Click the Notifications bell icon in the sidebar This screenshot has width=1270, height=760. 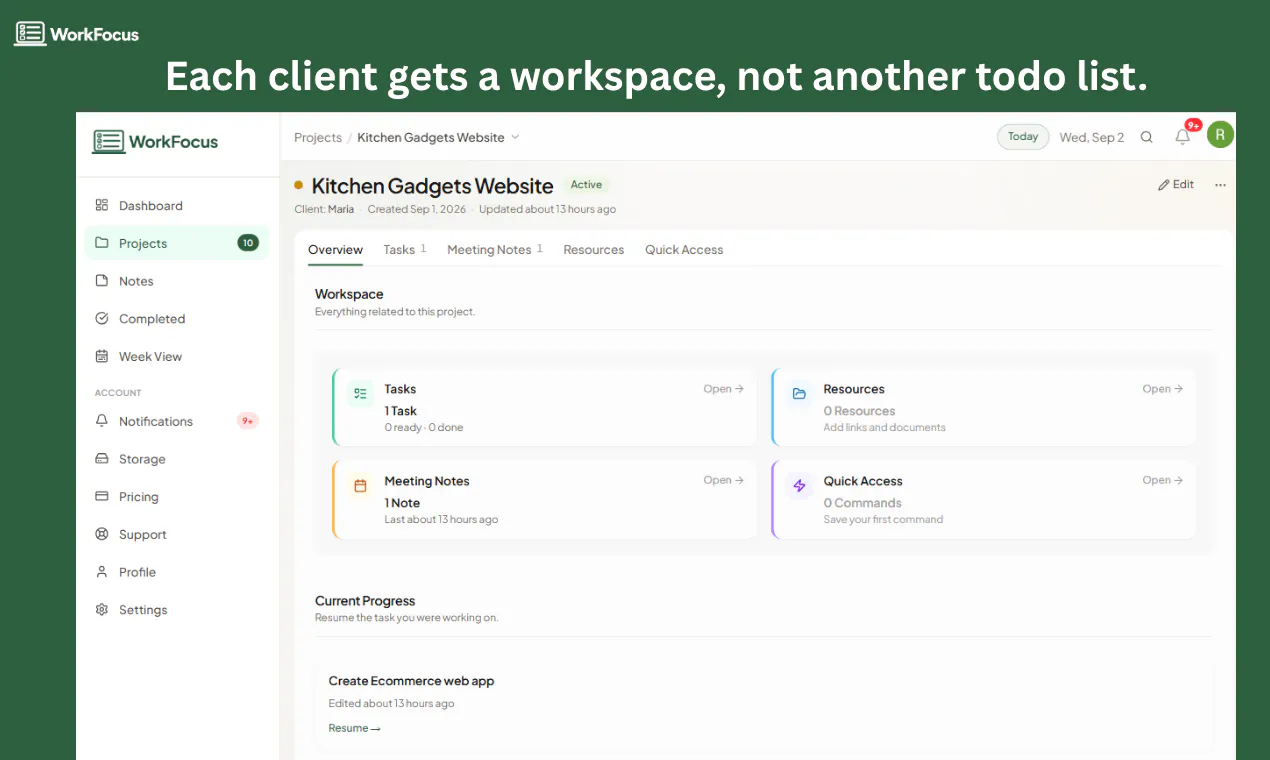101,421
